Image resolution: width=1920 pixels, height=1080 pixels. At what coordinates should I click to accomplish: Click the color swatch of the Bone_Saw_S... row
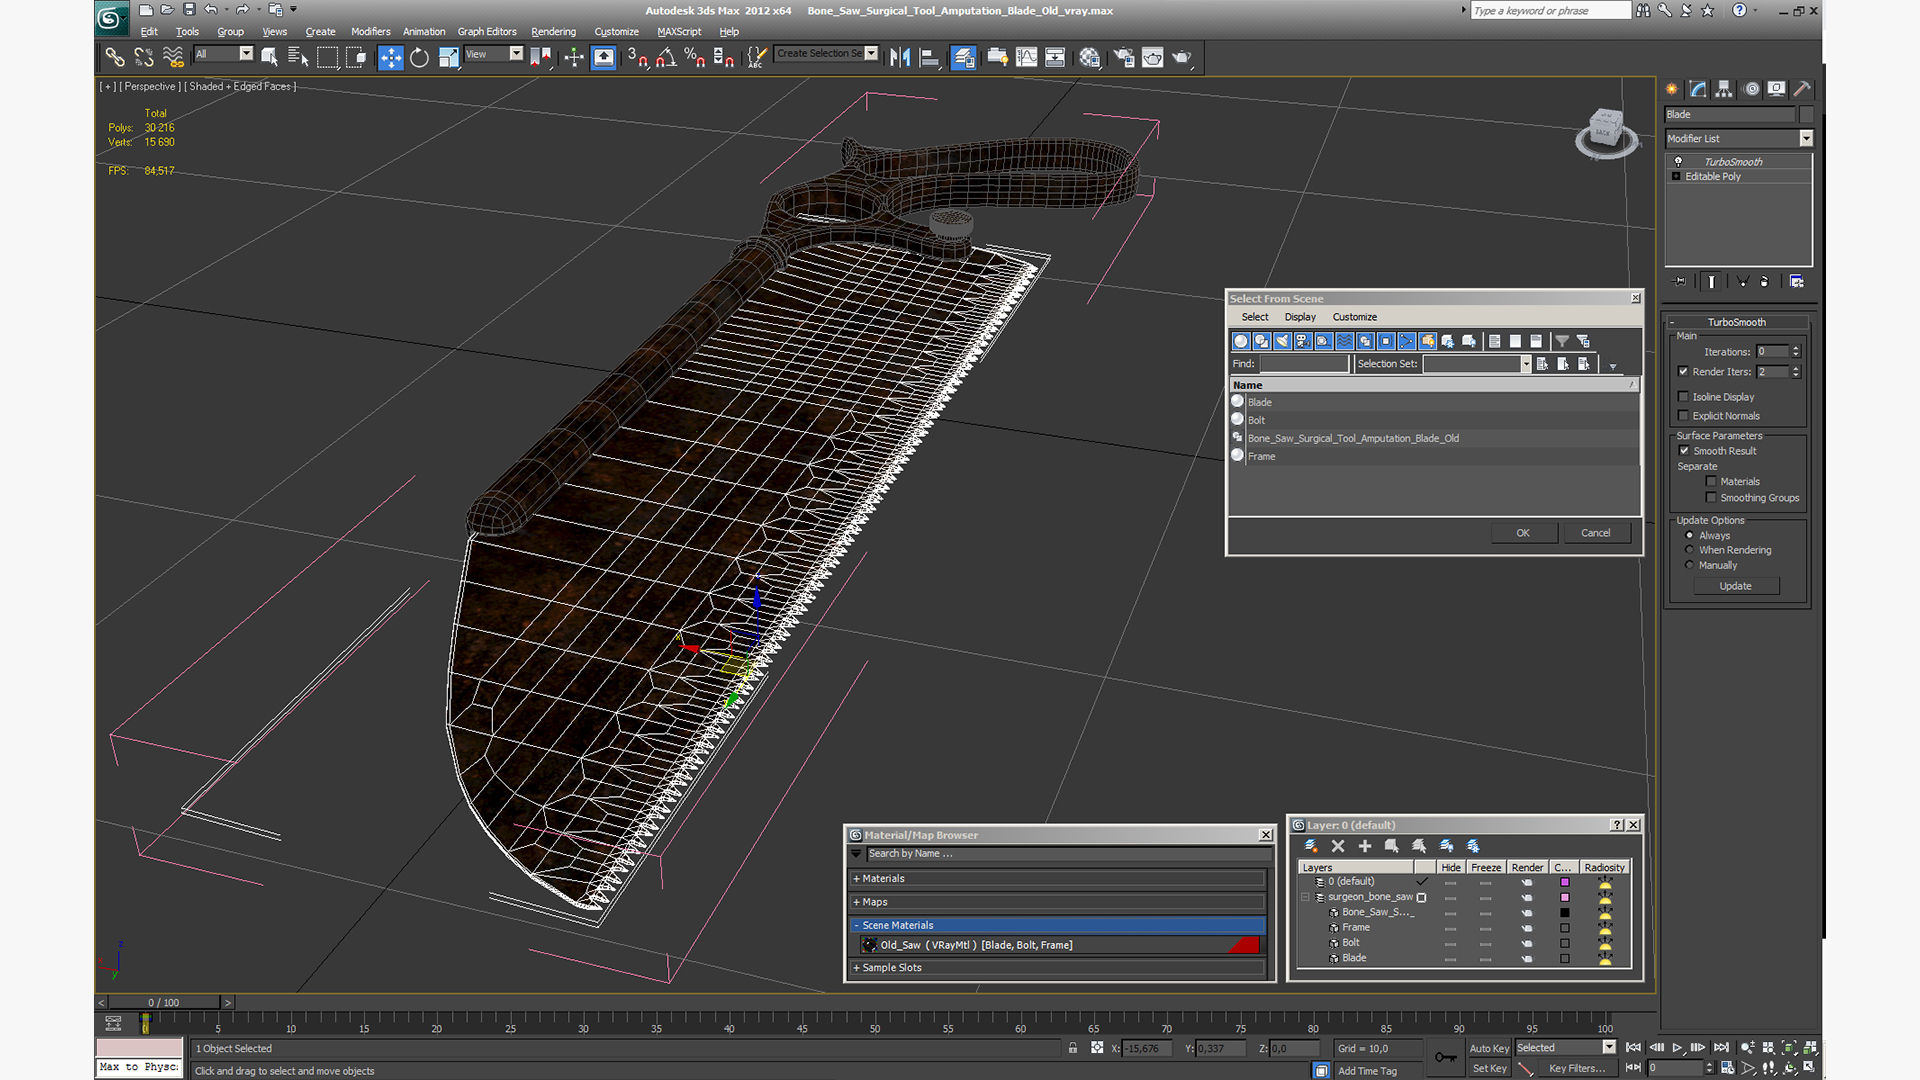pos(1565,913)
